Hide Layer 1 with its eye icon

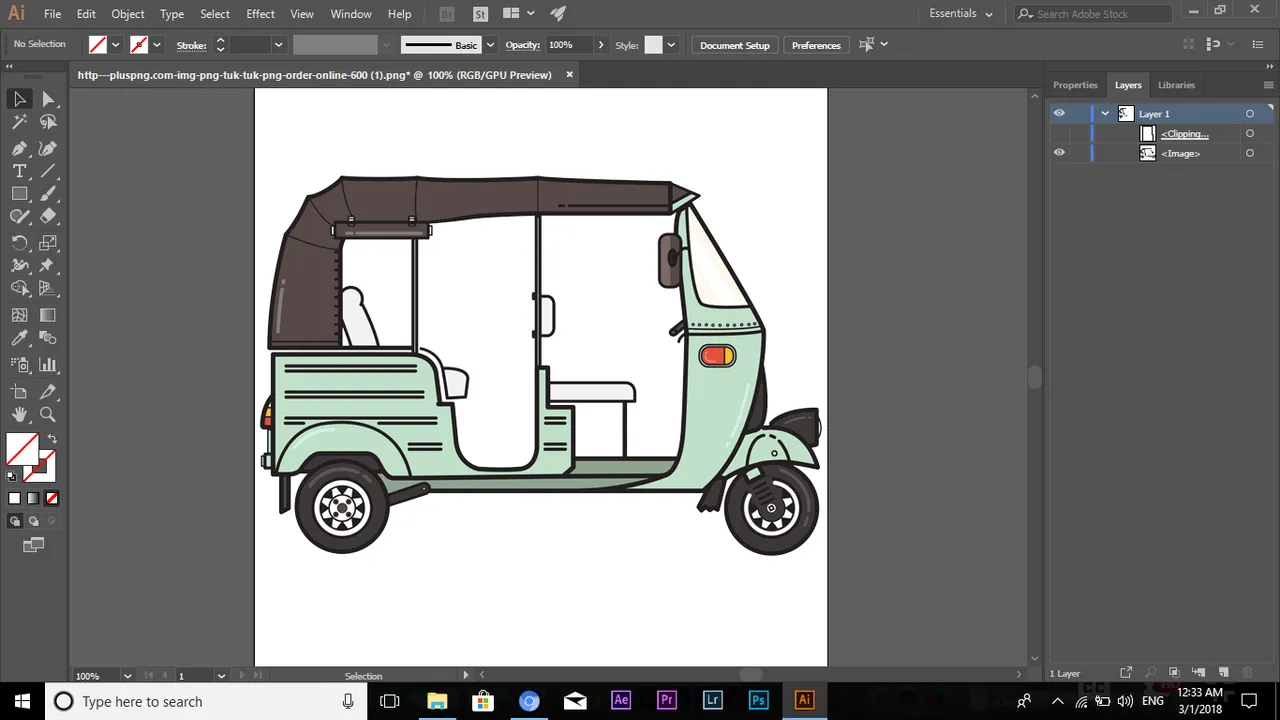pos(1059,113)
